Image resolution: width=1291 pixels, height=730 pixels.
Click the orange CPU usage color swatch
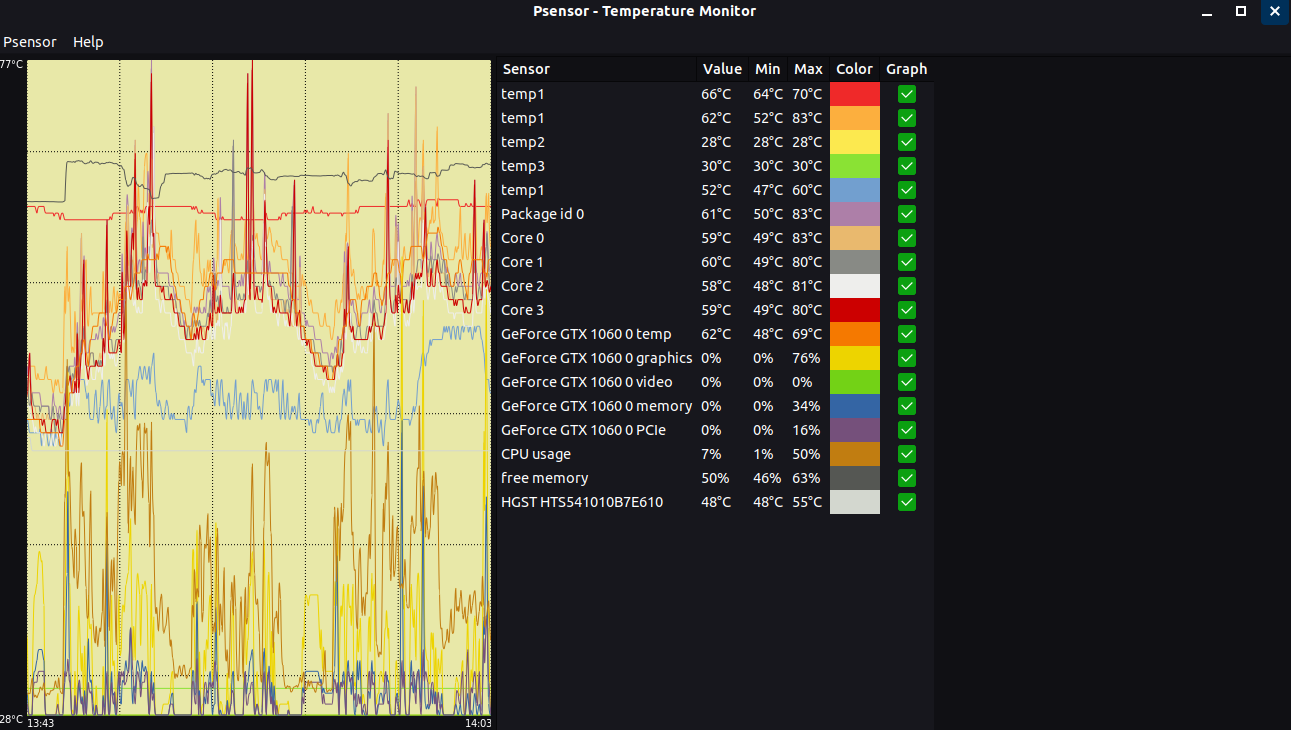click(855, 454)
